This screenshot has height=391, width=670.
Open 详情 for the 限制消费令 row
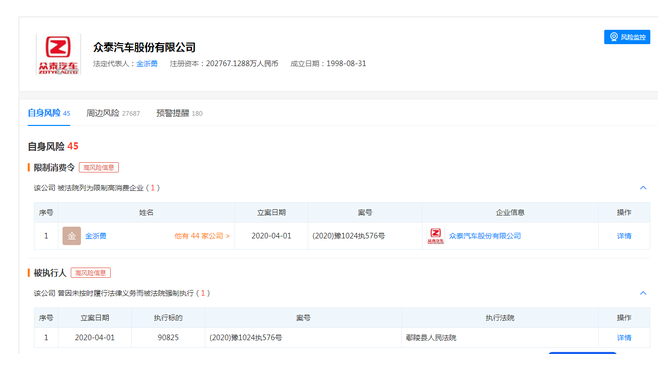point(624,236)
